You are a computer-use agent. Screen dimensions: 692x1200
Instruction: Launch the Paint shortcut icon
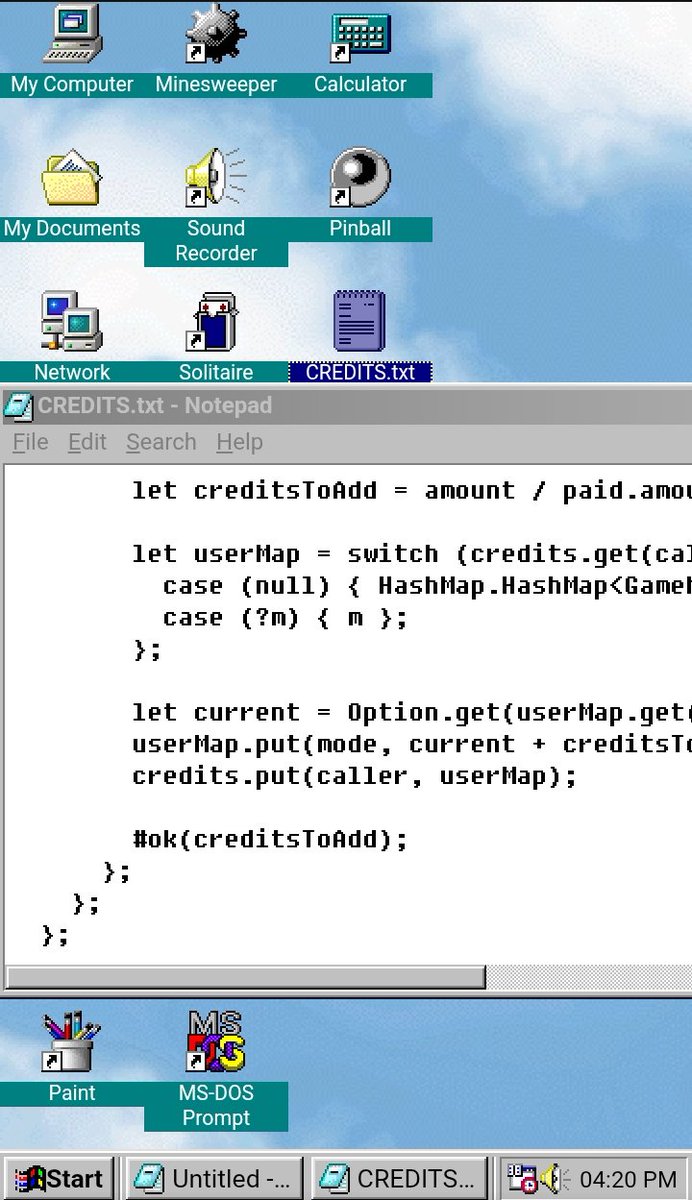pos(72,1043)
